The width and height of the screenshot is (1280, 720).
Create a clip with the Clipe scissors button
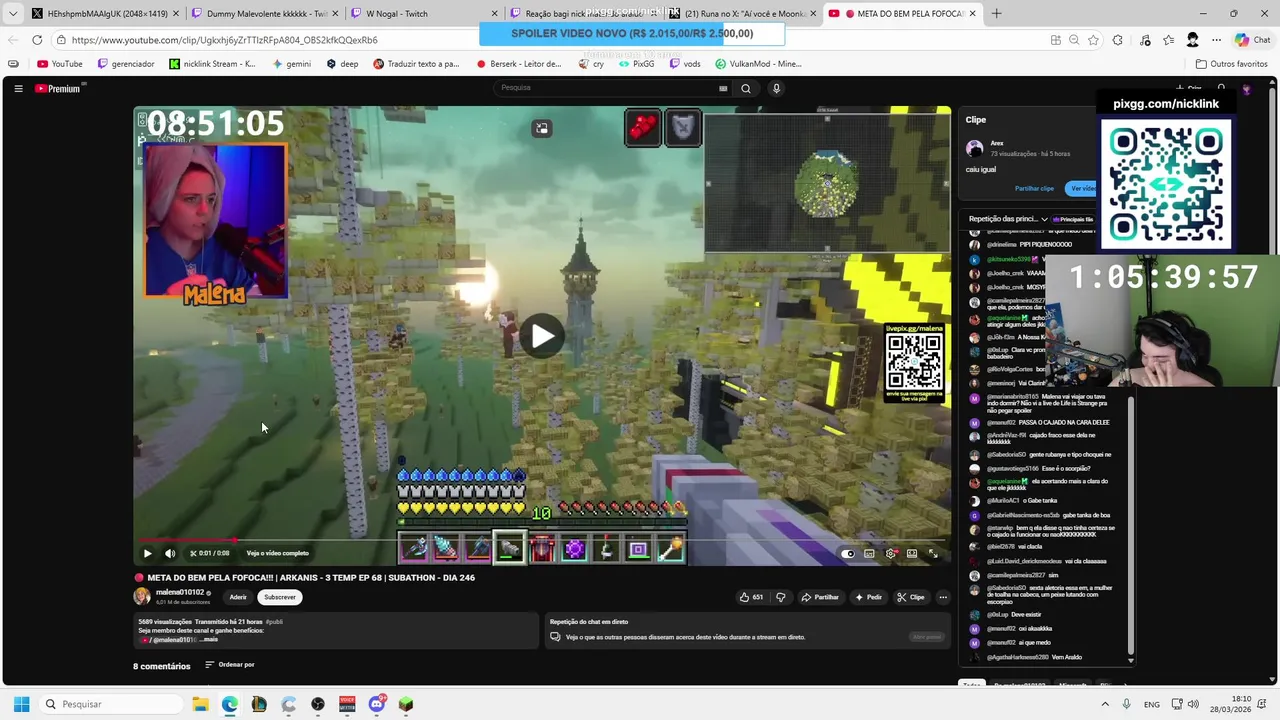[911, 597]
